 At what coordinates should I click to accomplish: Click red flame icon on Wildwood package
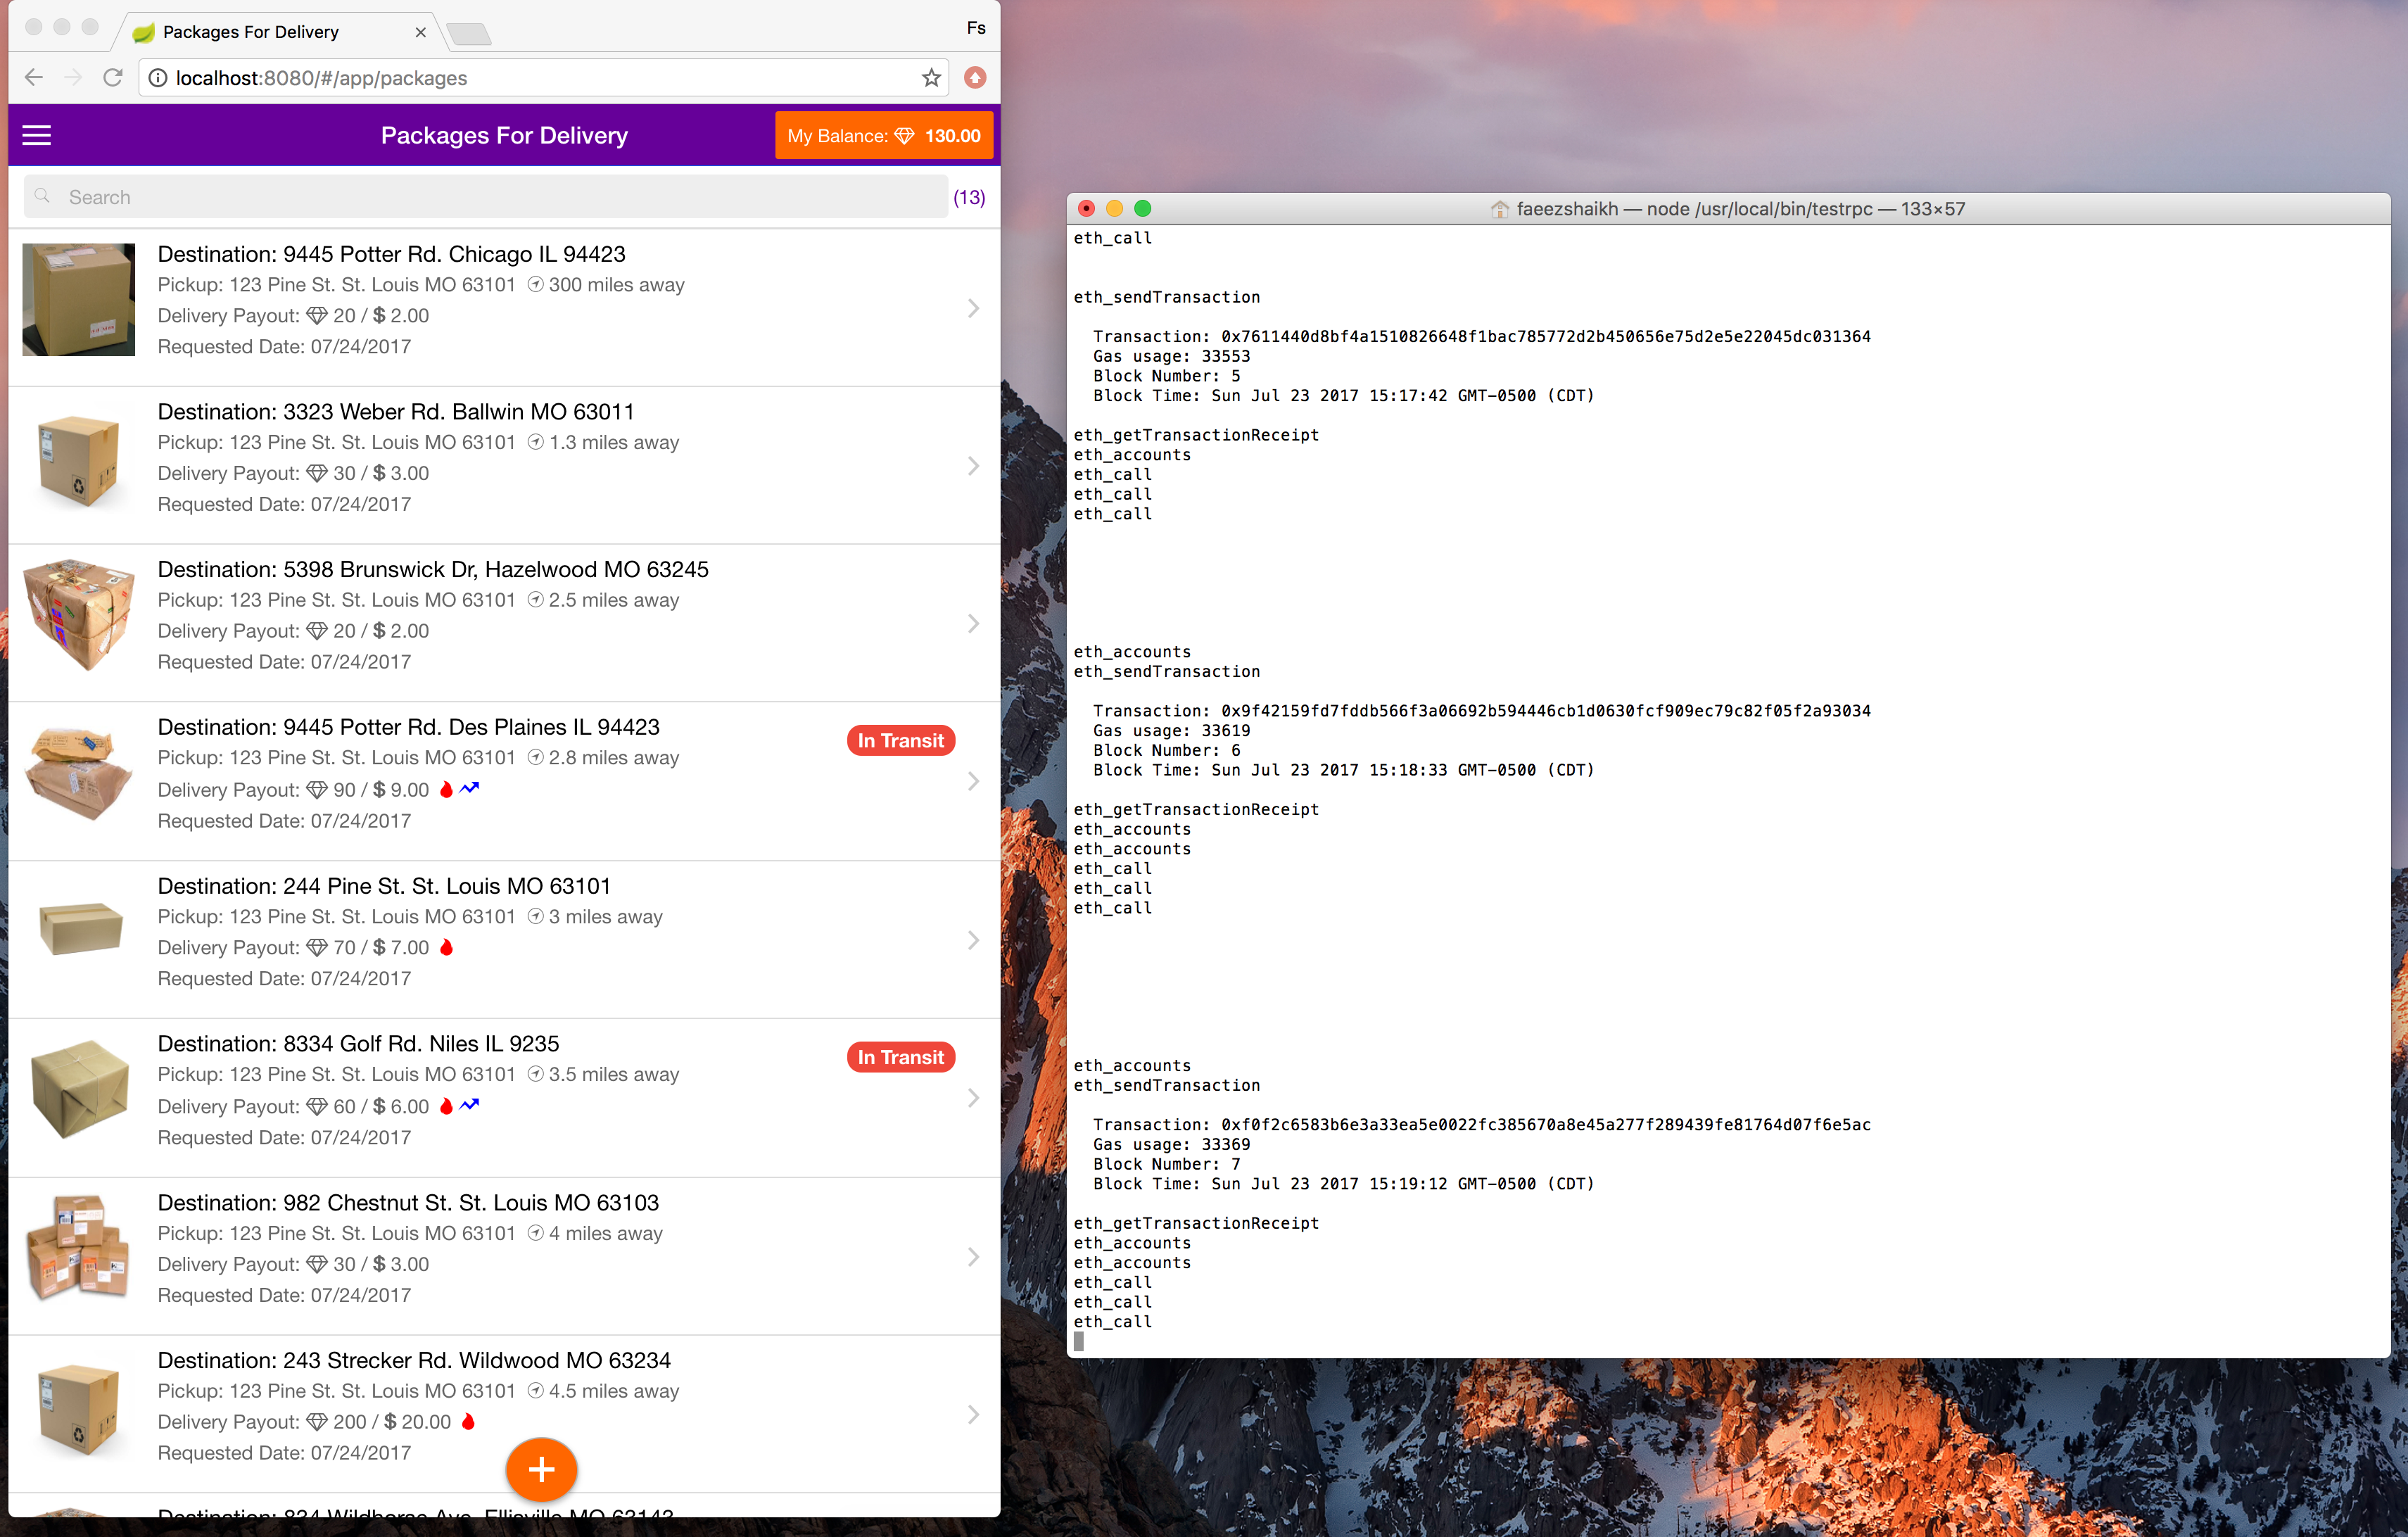468,1421
